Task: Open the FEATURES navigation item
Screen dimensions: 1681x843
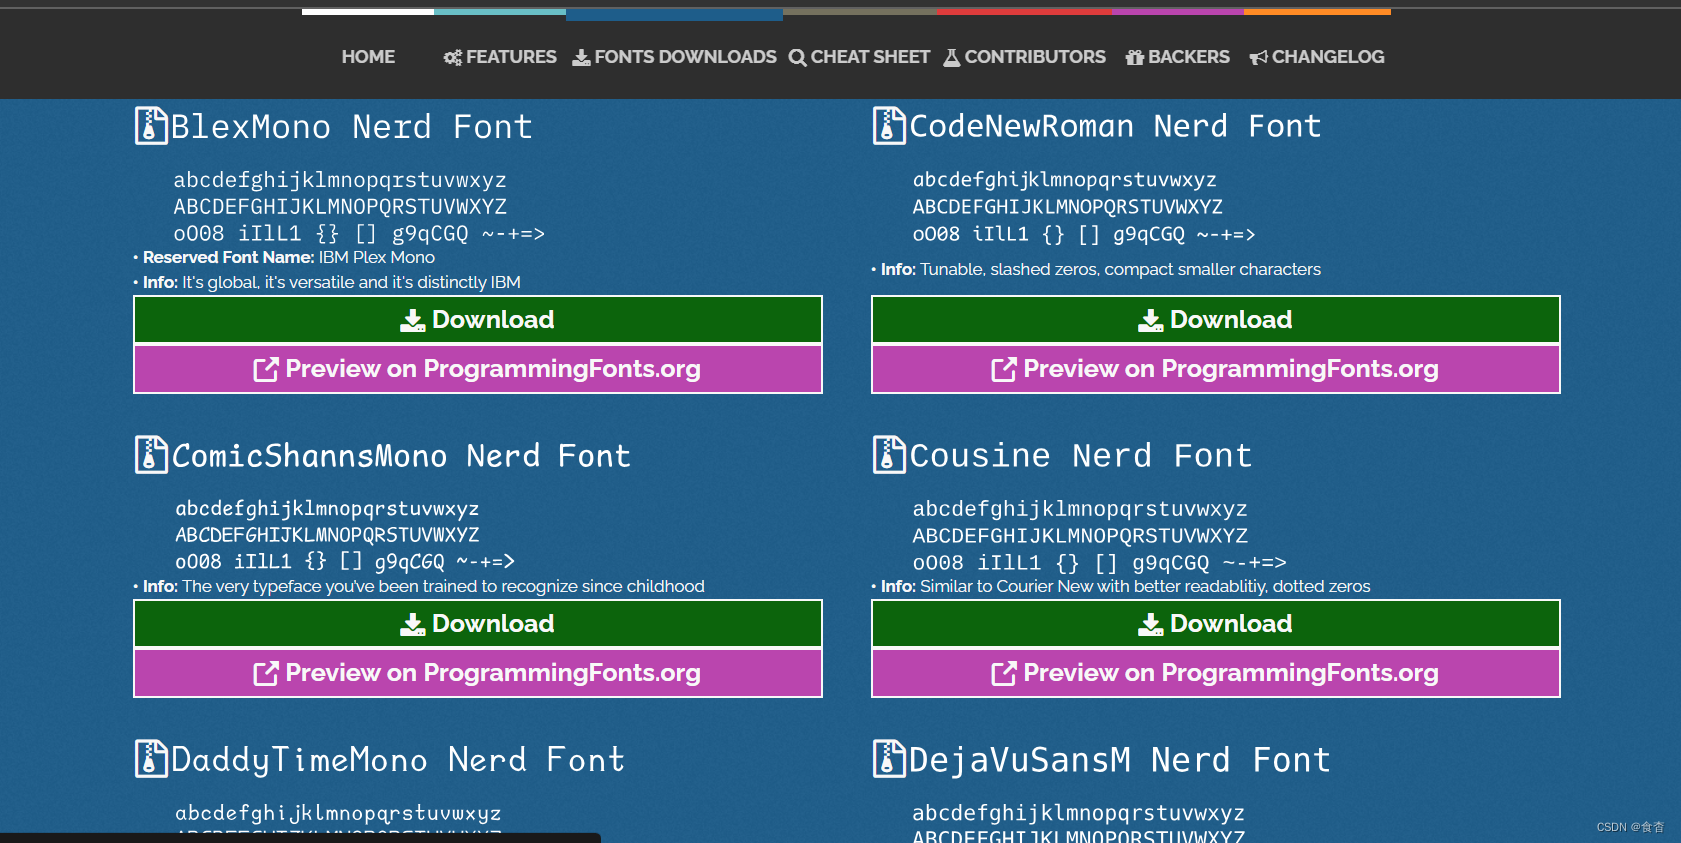Action: tap(500, 57)
